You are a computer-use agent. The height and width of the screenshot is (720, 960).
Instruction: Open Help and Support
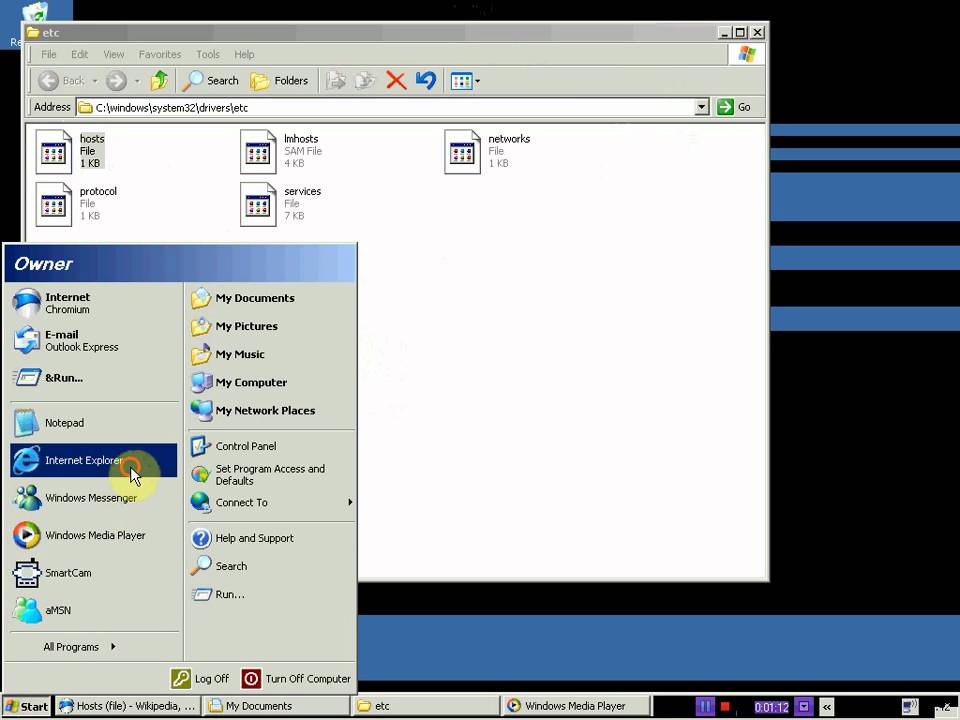(272, 538)
